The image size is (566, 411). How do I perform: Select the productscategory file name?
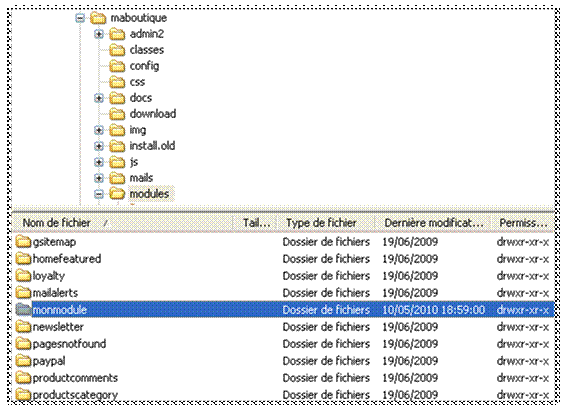point(75,395)
